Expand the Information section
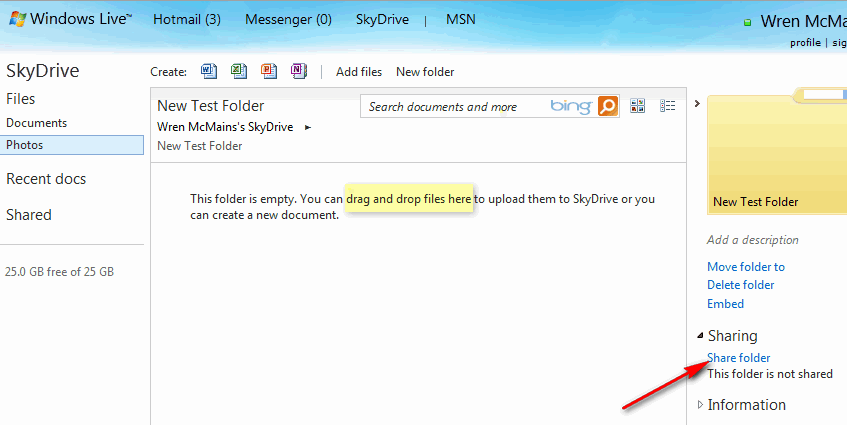 700,404
